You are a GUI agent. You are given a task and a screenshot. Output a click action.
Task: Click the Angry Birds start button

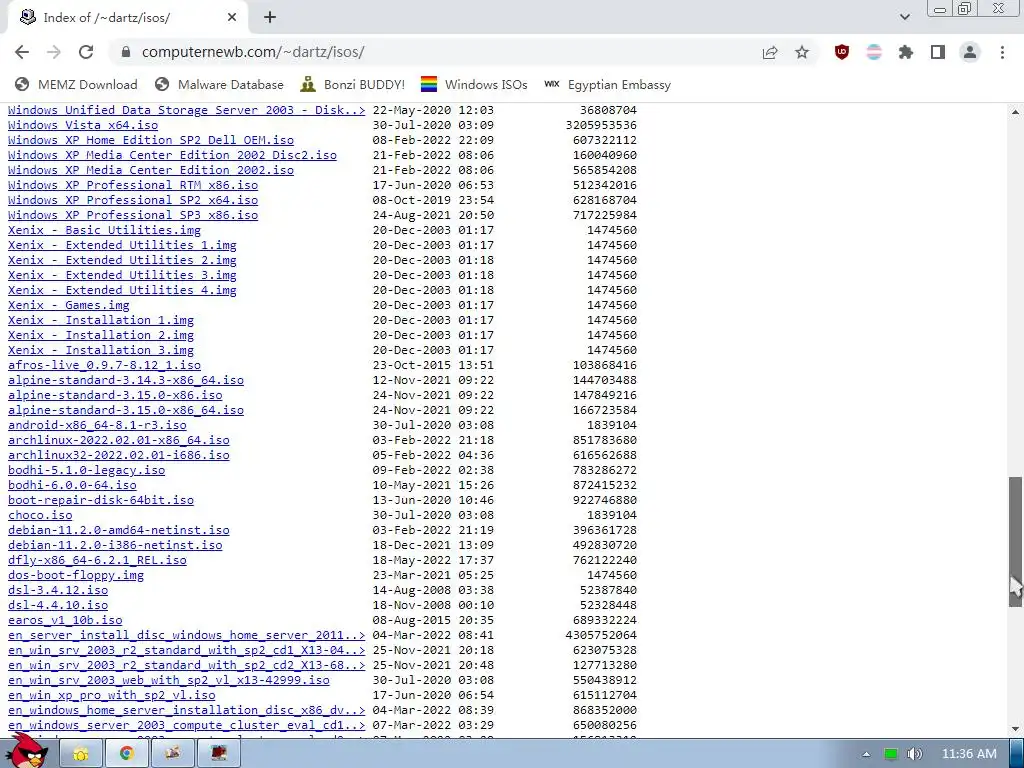[x=26, y=752]
